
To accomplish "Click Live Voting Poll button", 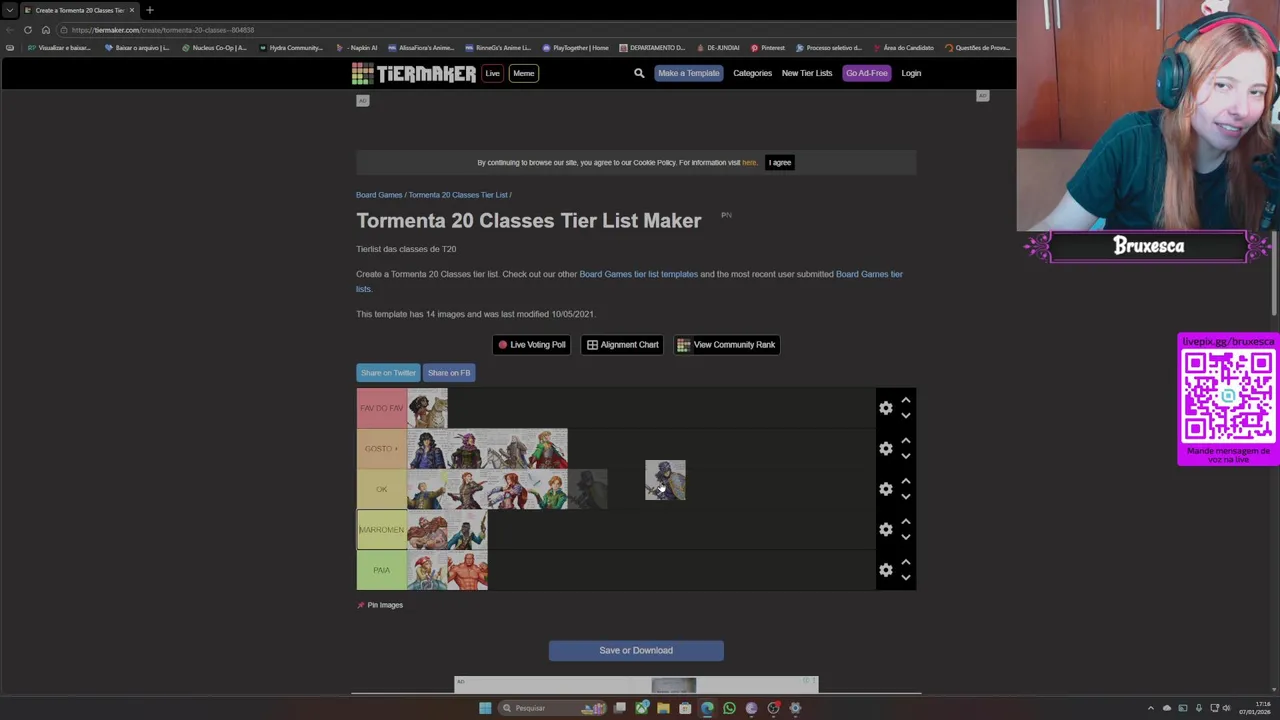I will pyautogui.click(x=532, y=345).
